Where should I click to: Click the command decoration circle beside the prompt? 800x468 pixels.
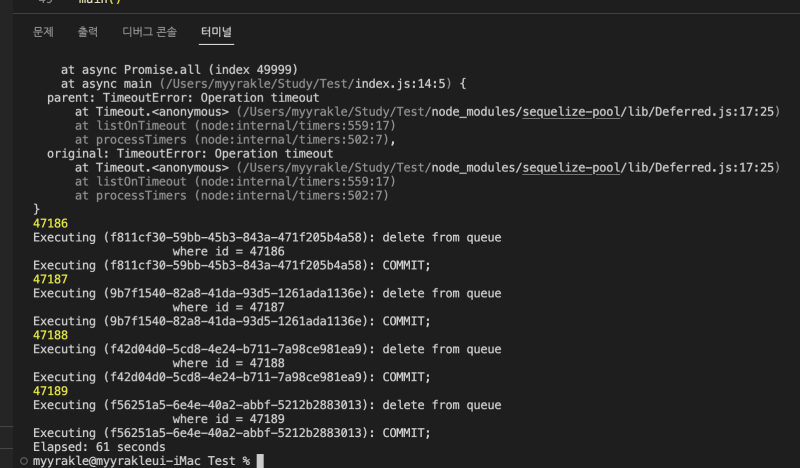pos(23,461)
